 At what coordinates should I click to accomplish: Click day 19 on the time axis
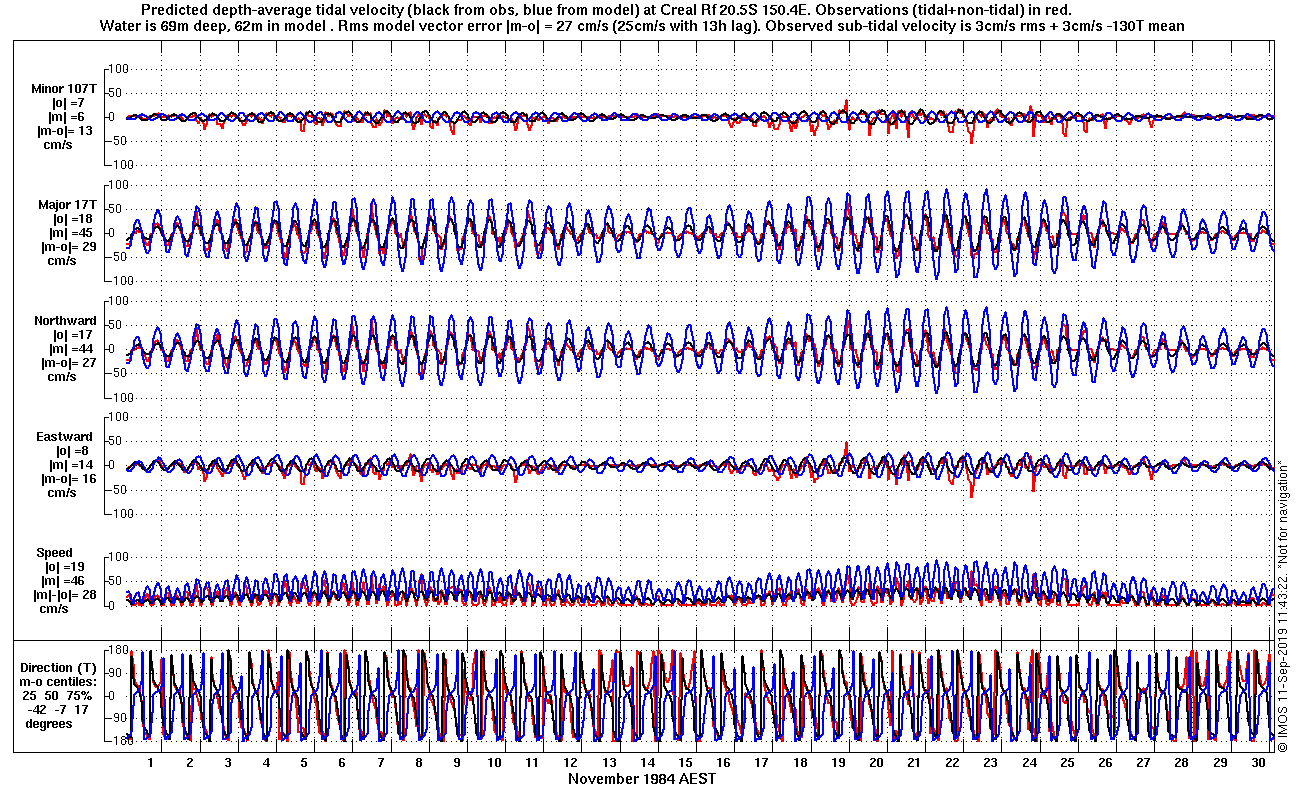(x=838, y=762)
